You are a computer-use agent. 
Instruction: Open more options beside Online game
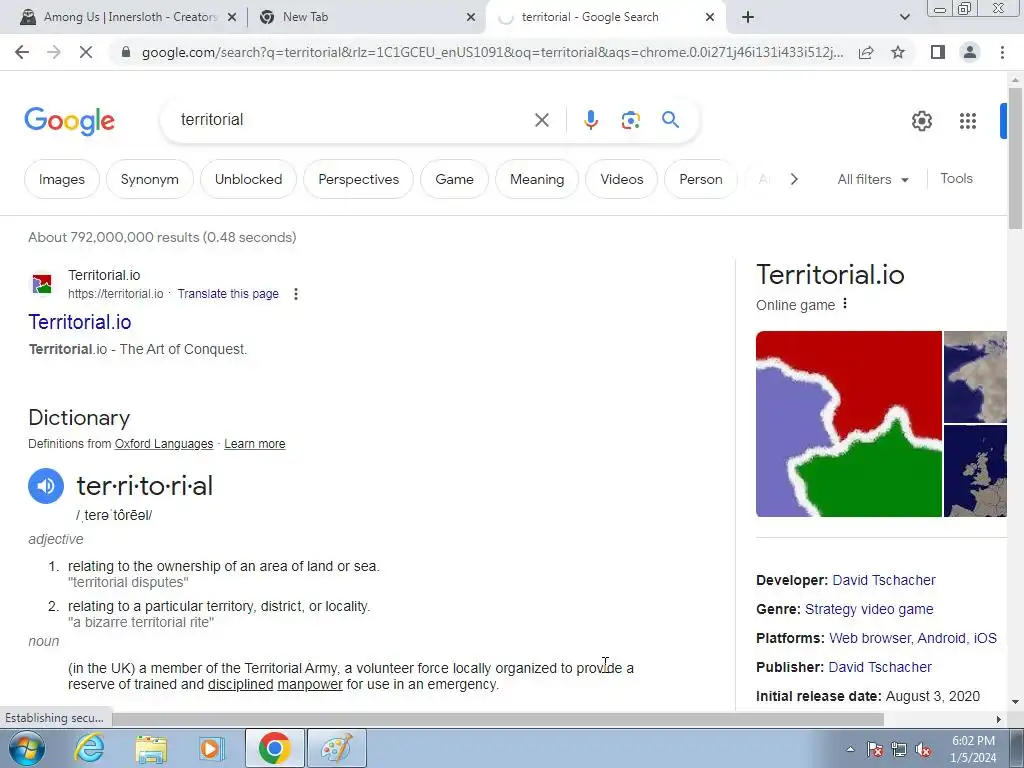[x=845, y=304]
